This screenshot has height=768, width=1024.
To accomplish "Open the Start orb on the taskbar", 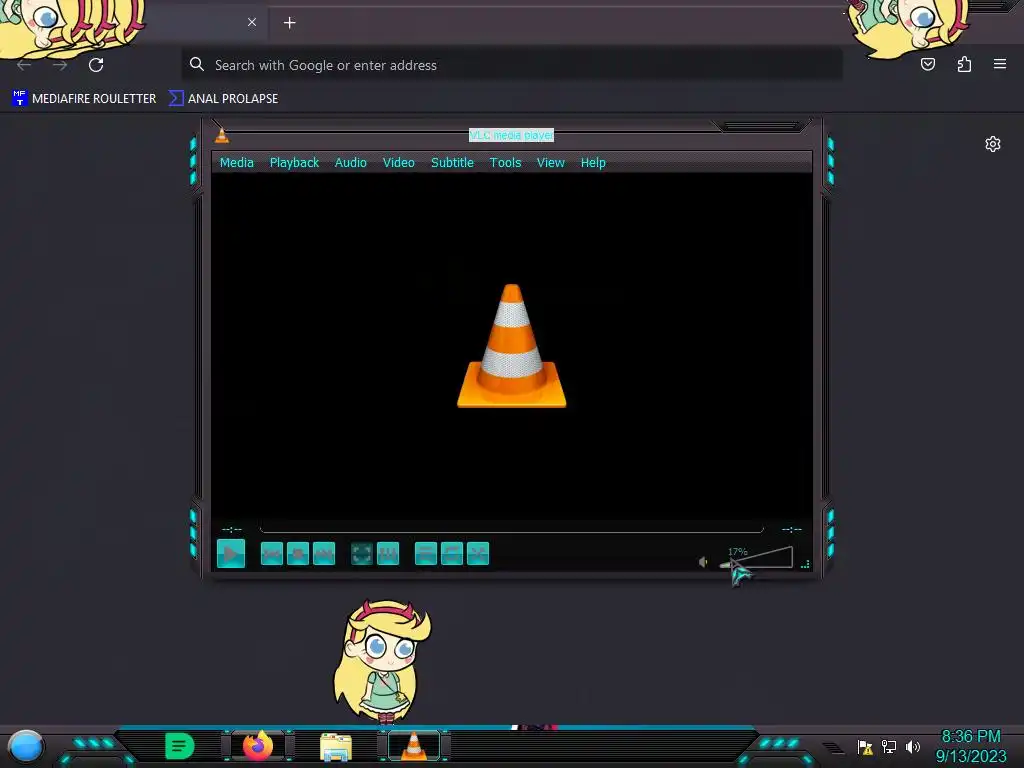I will (26, 746).
